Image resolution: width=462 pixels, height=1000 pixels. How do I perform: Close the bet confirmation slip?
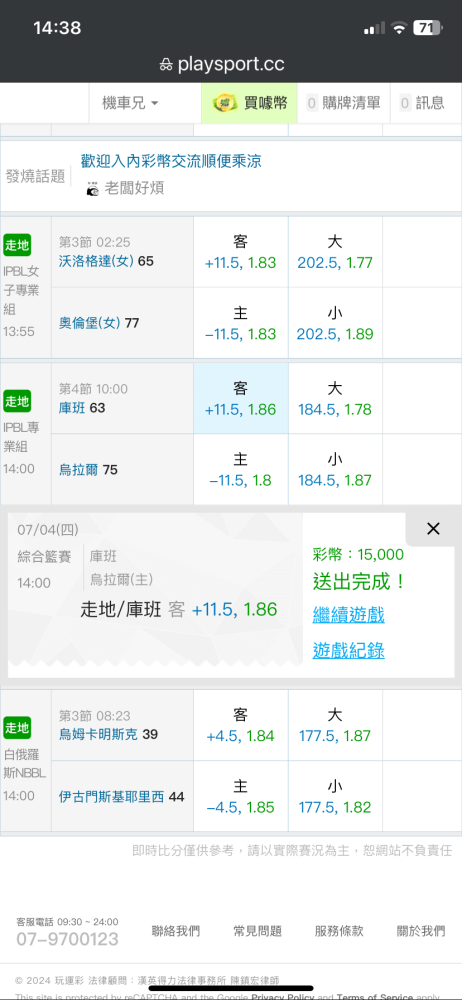point(433,529)
